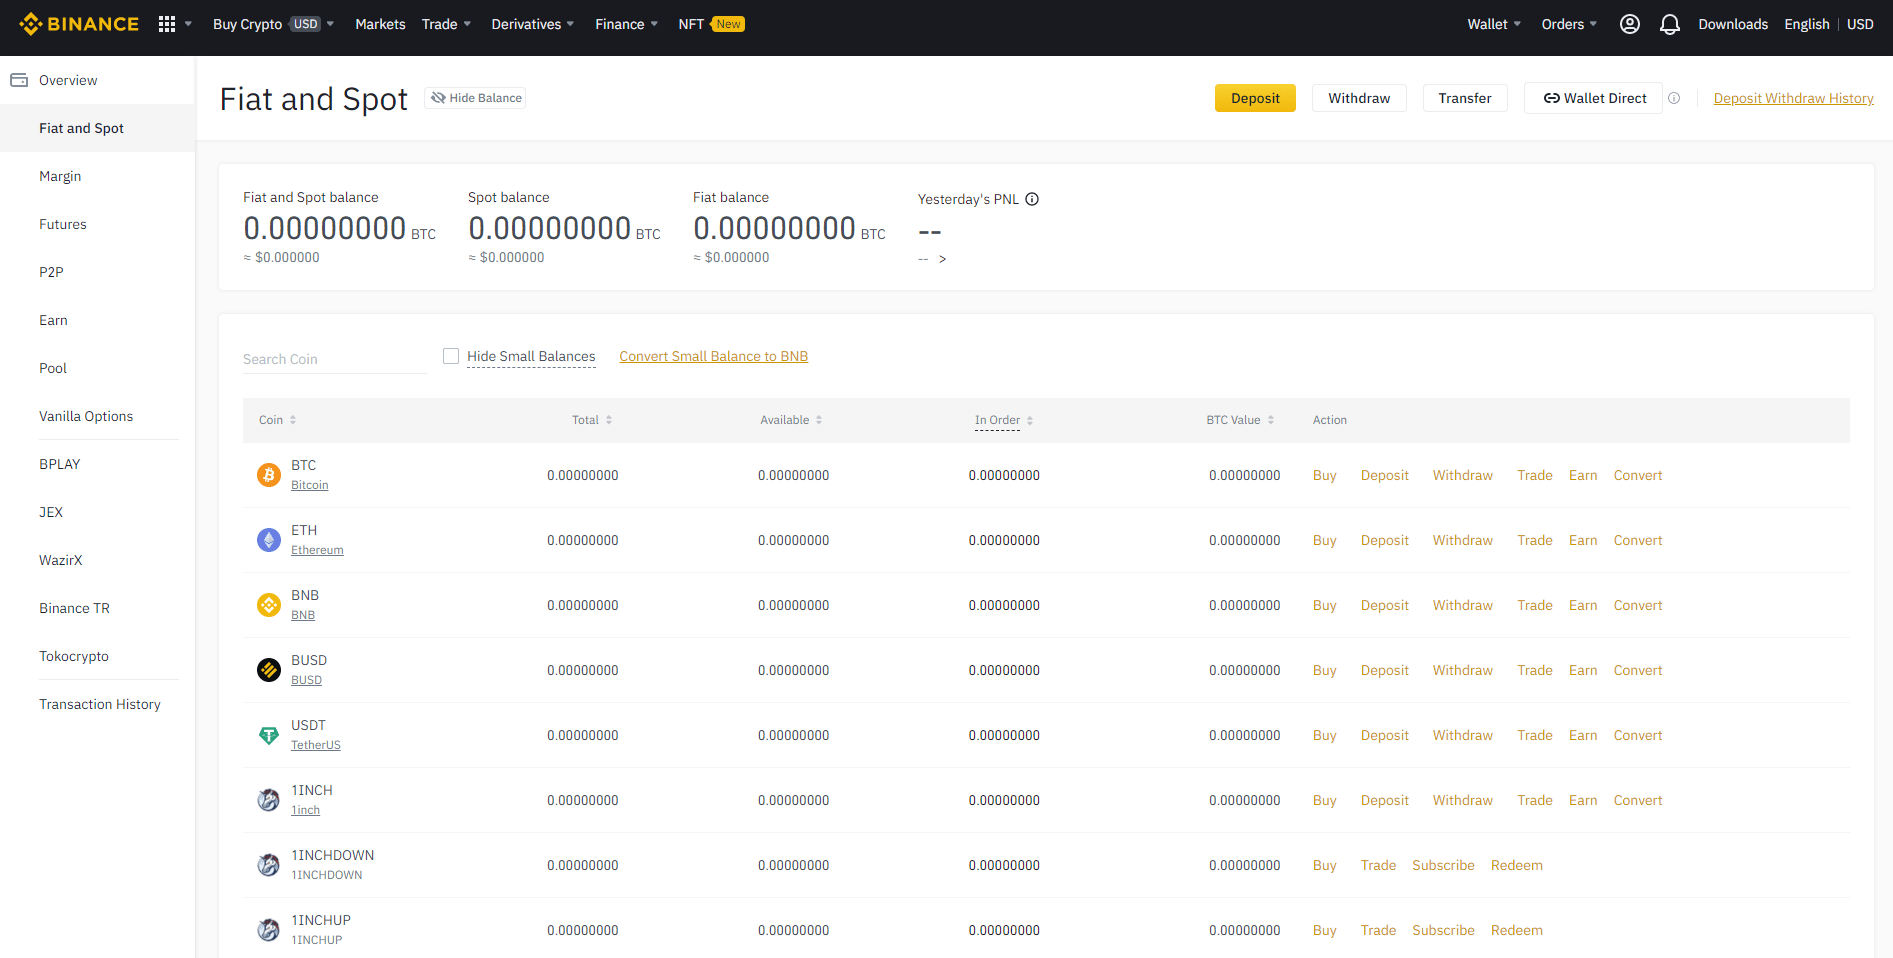This screenshot has width=1893, height=958.
Task: Select Vanilla Options in the sidebar
Action: (x=86, y=416)
